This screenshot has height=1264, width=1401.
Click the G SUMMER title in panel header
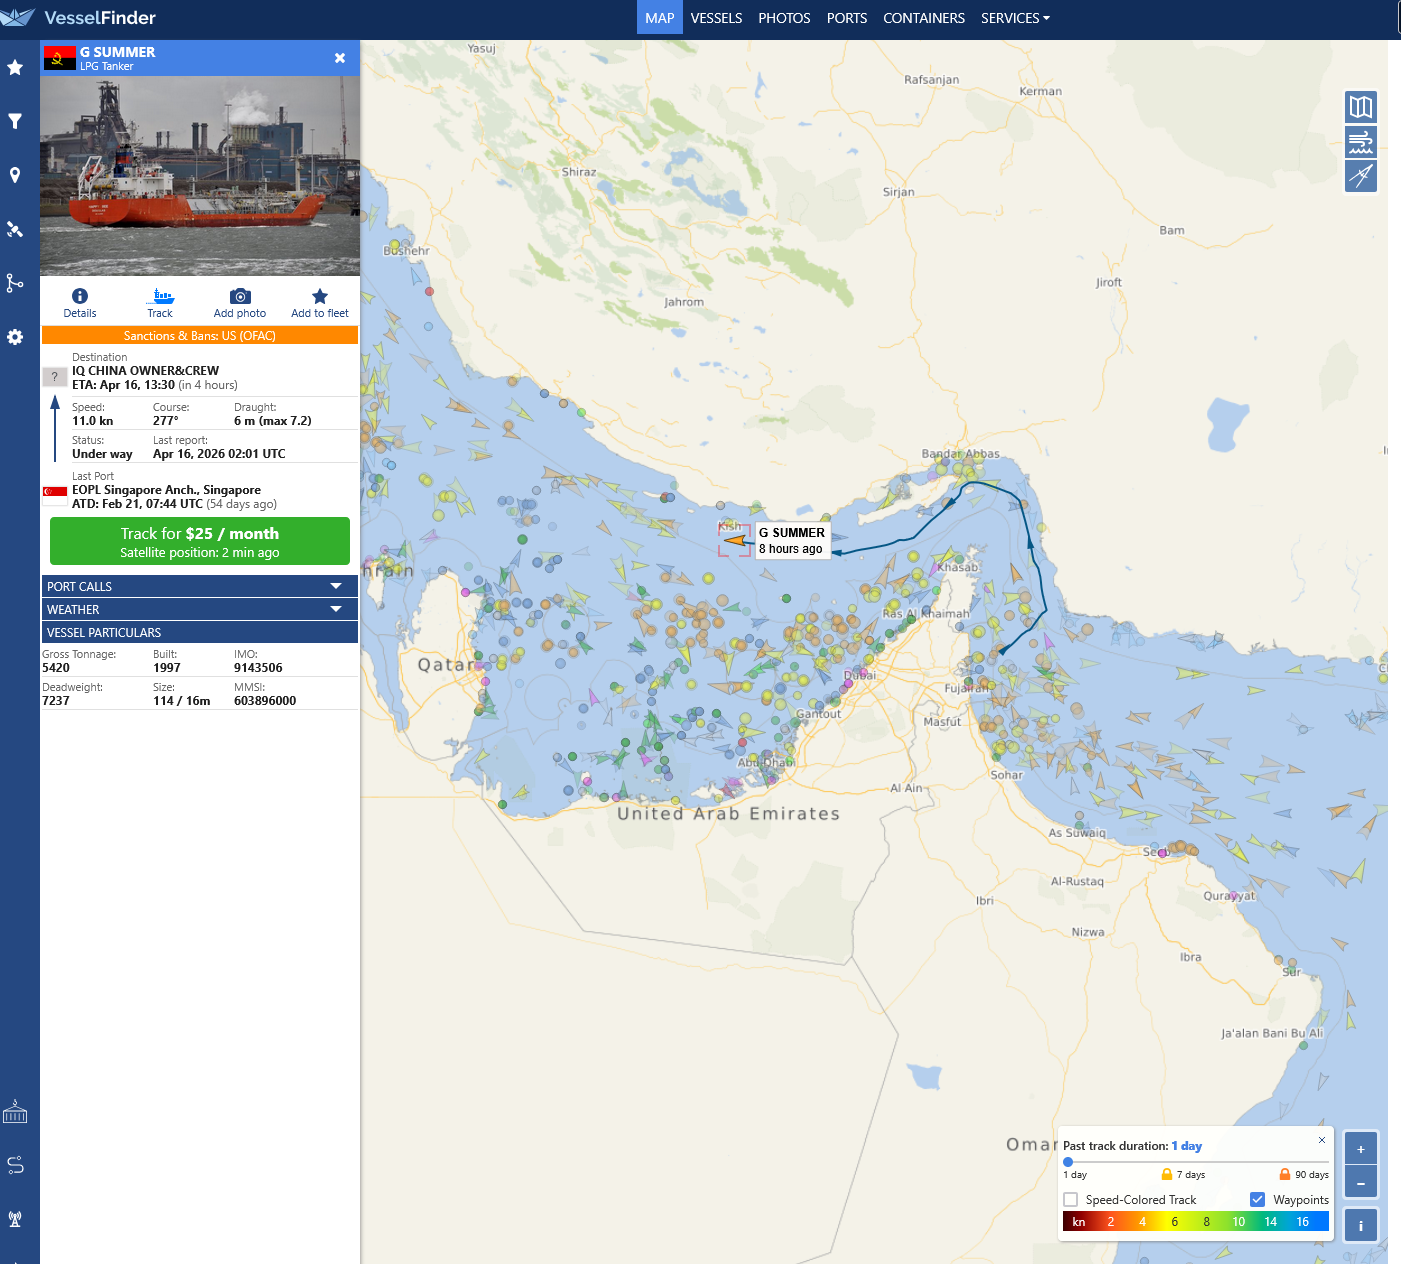(x=118, y=52)
